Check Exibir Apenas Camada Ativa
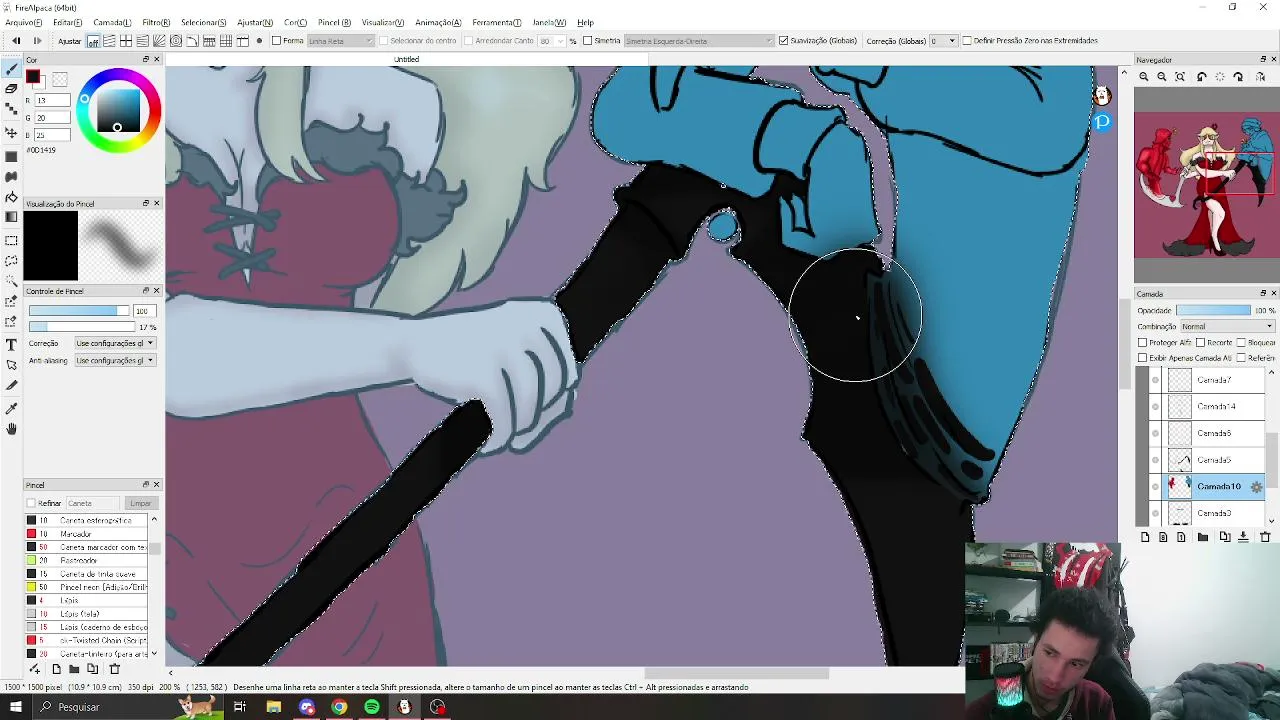The width and height of the screenshot is (1280, 720). [1143, 358]
